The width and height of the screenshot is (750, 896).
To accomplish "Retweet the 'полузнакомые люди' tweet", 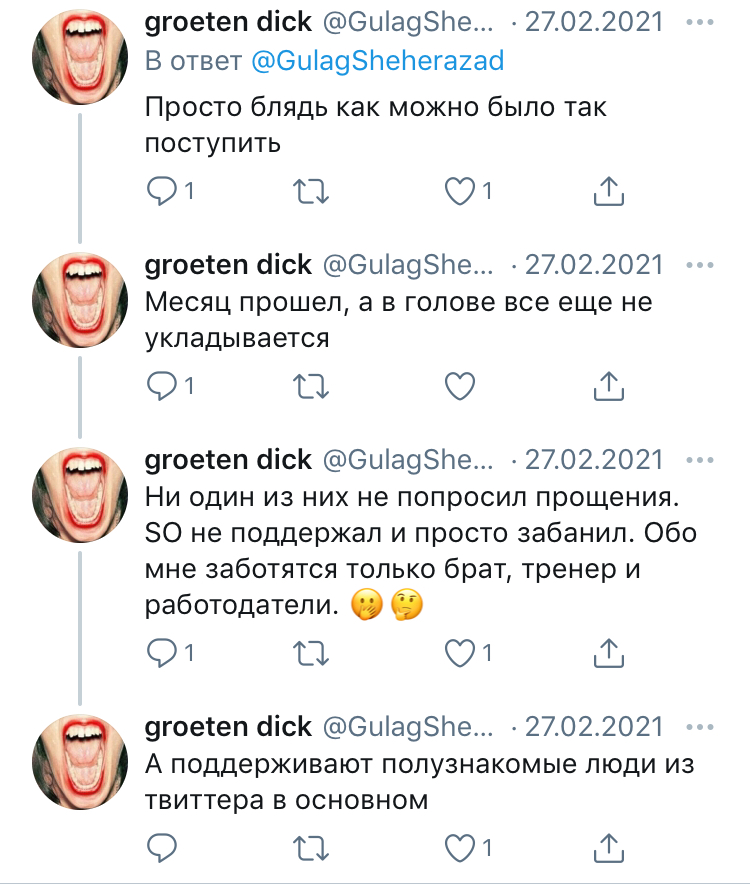I will [x=314, y=848].
